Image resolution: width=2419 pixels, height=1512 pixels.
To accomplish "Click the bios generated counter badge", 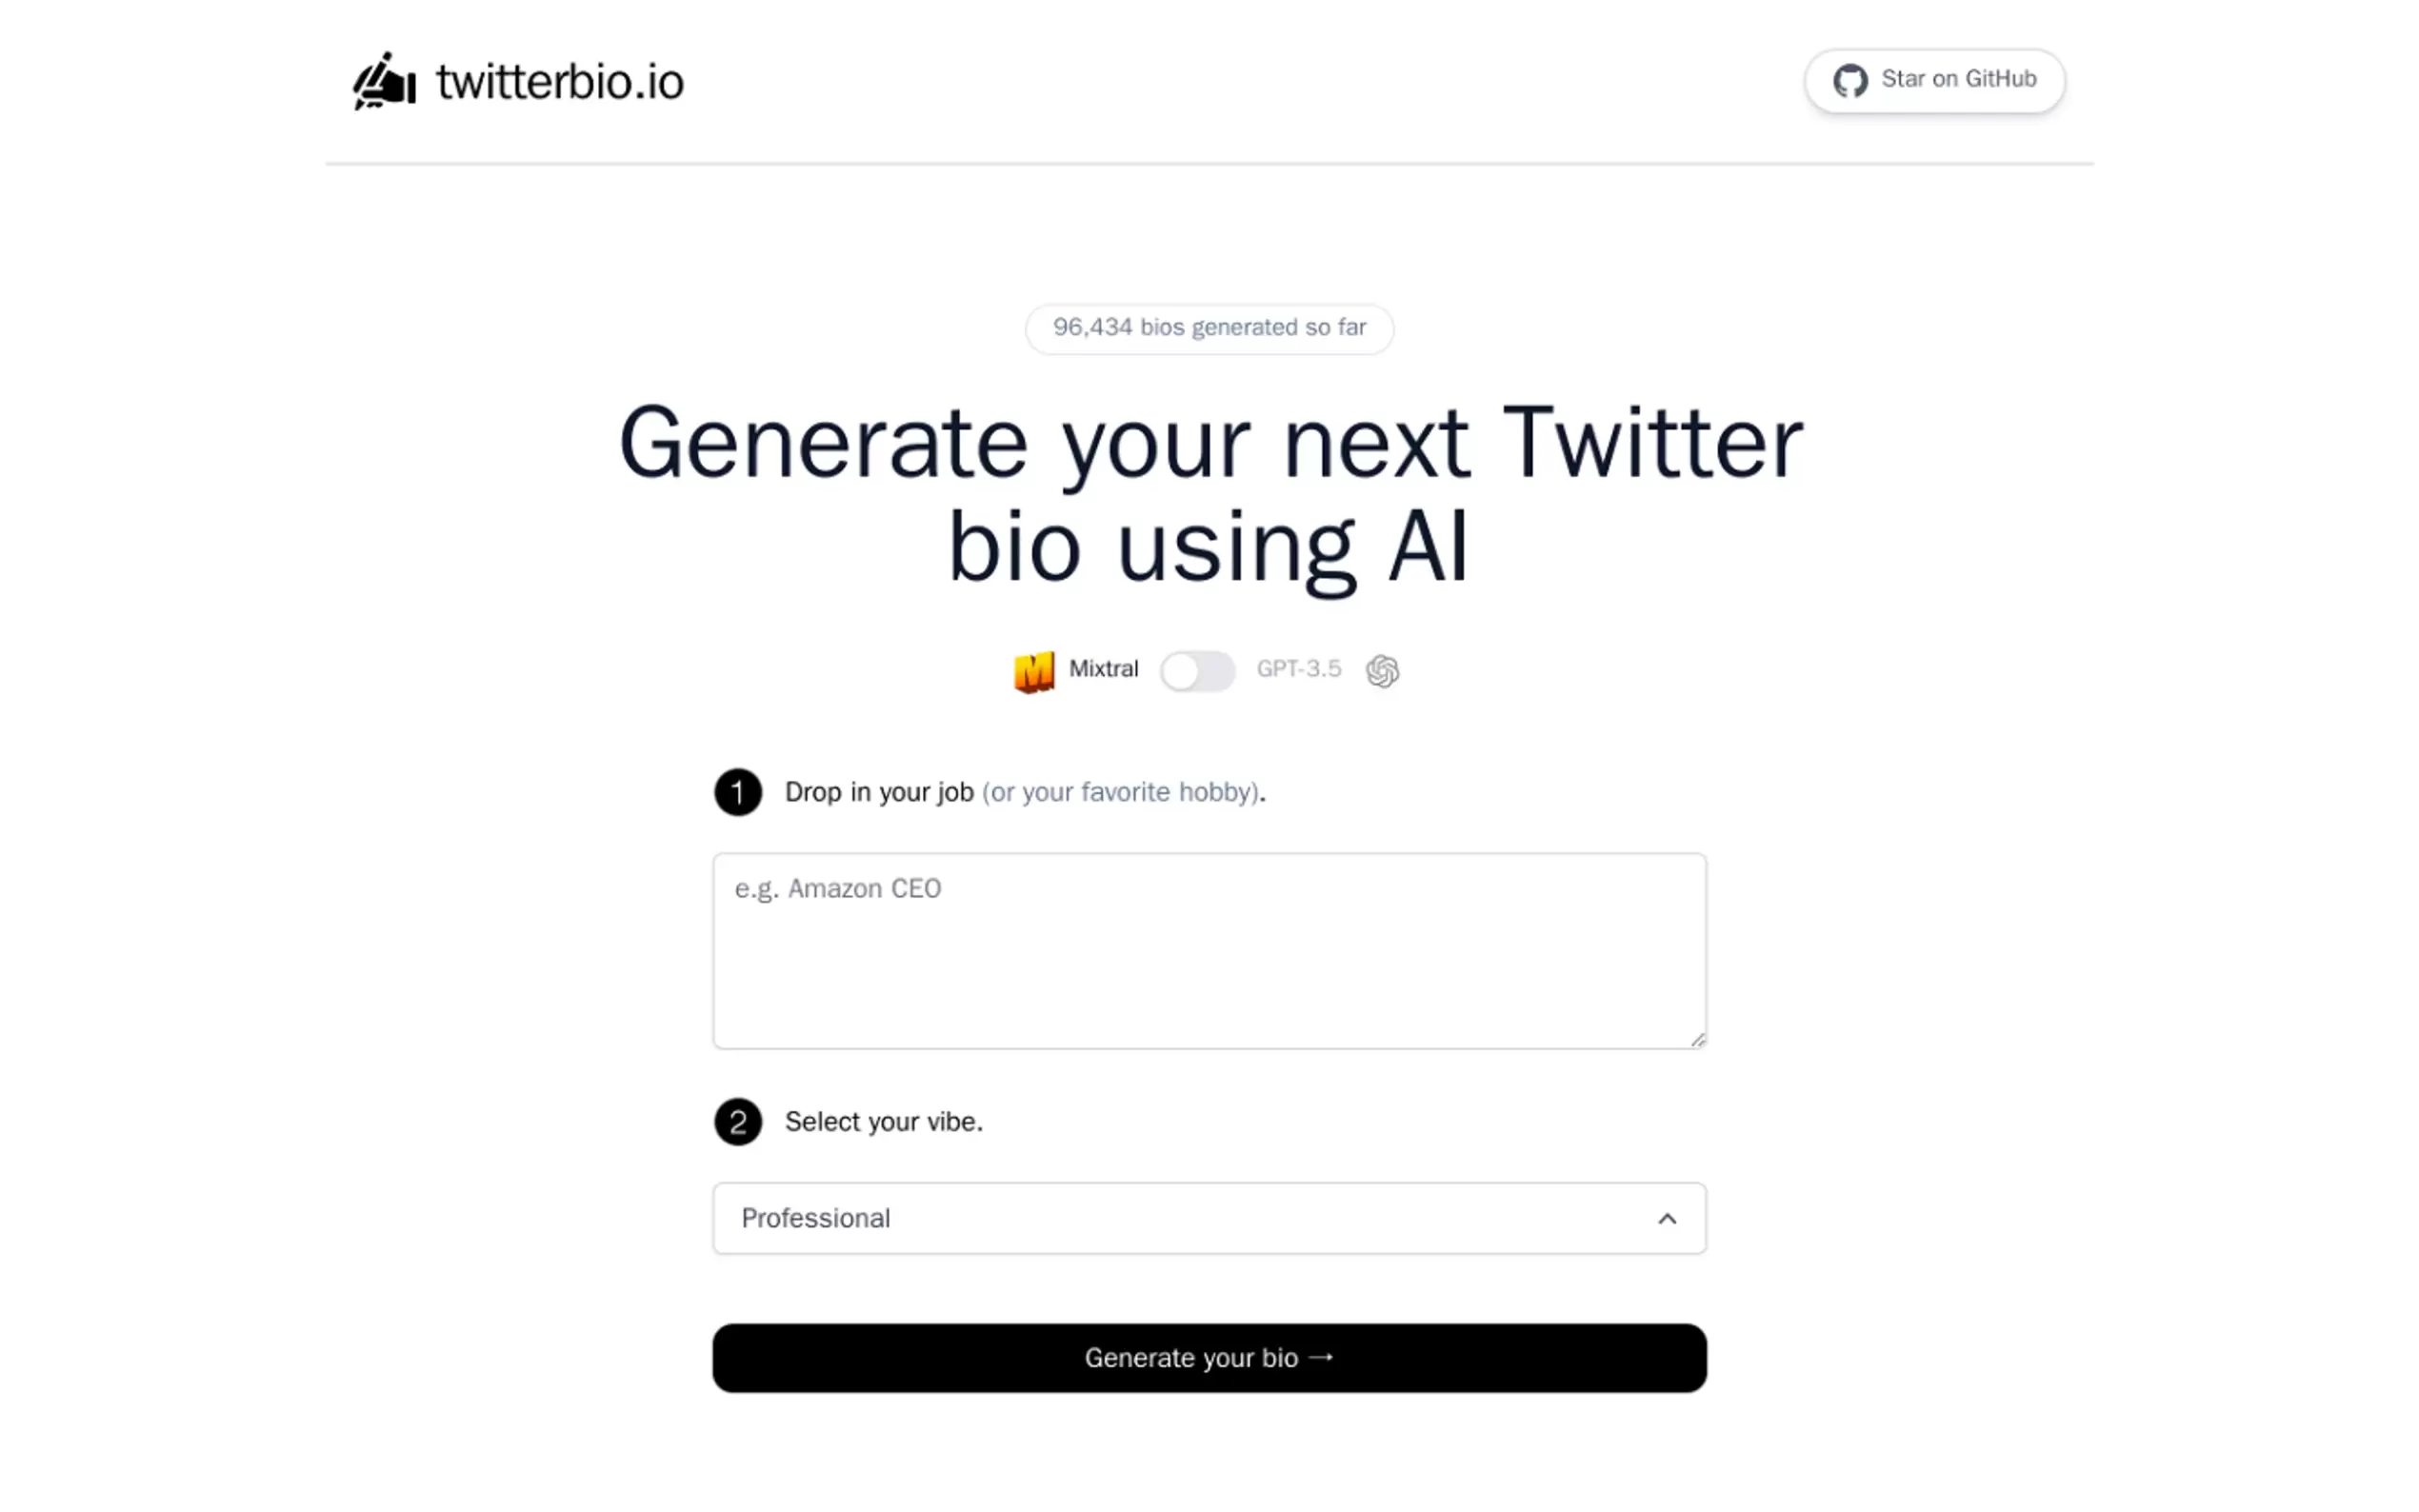I will pos(1208,328).
